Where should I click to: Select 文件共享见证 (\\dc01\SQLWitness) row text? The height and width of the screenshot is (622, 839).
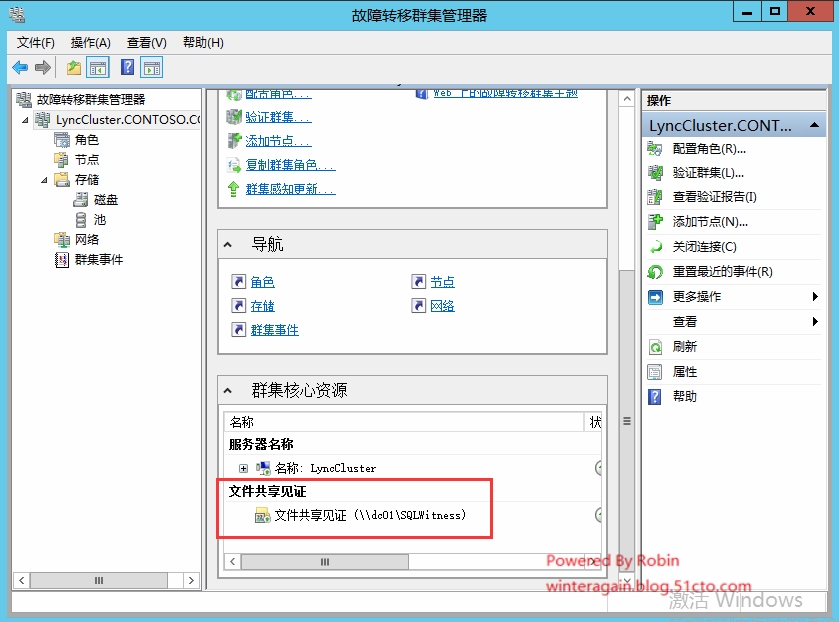(370, 515)
